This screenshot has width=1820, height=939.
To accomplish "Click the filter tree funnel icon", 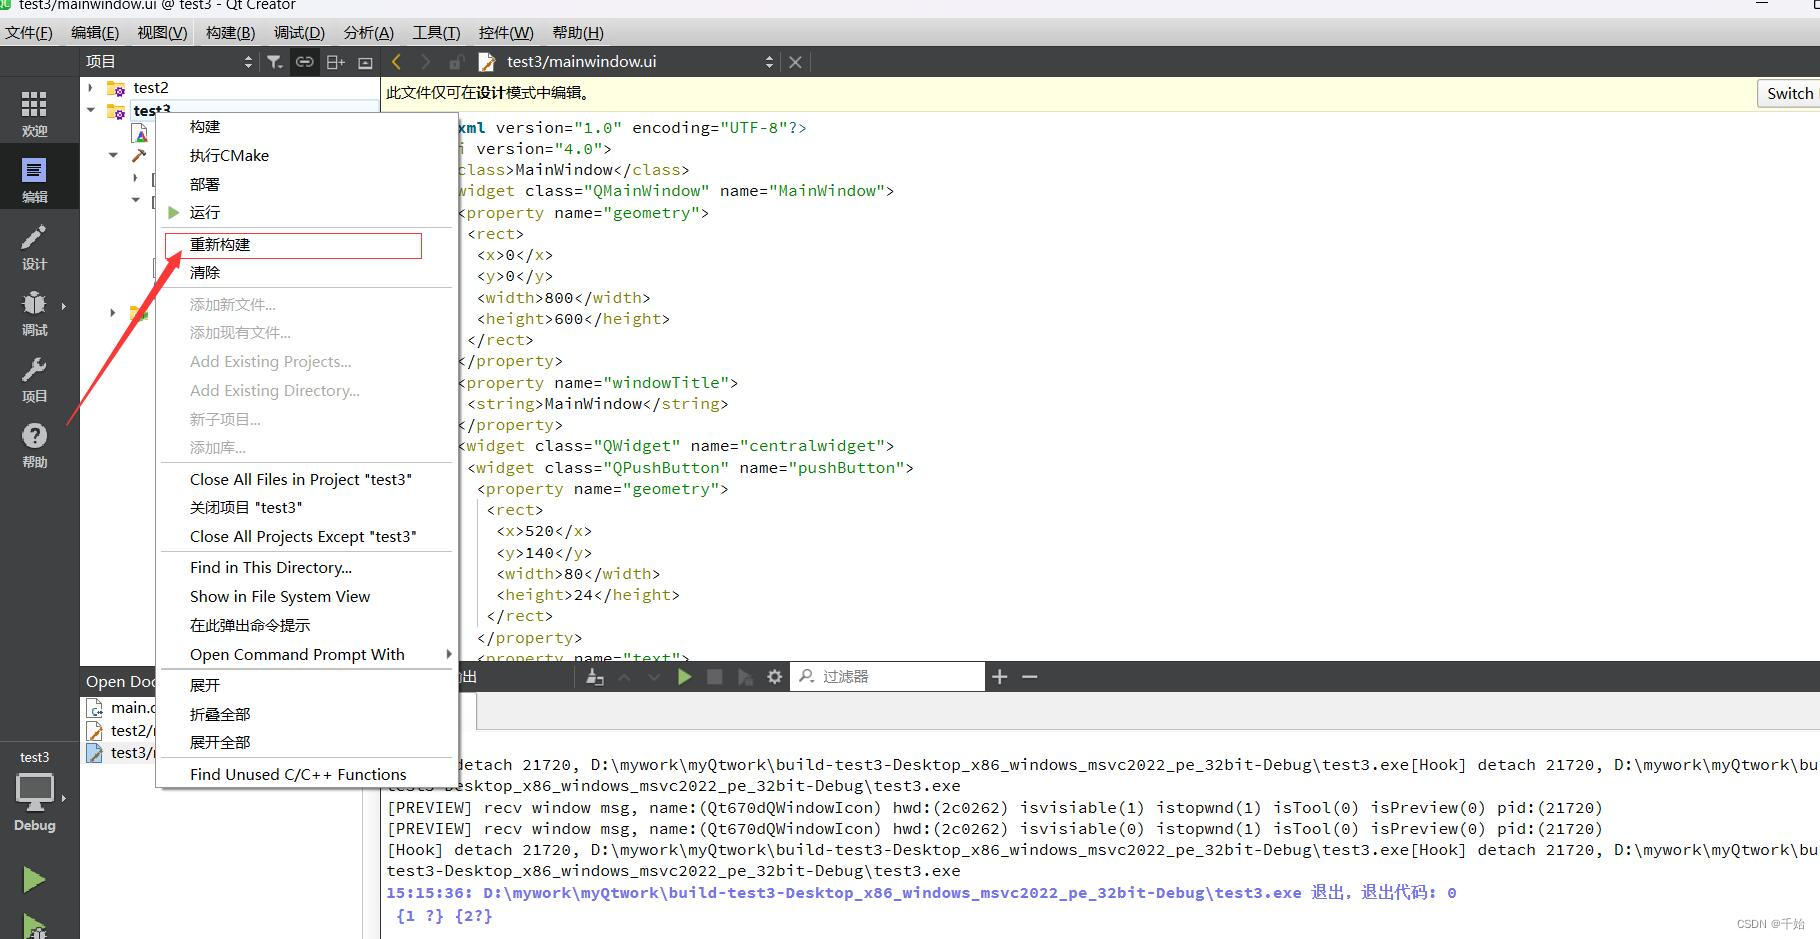I will [274, 62].
